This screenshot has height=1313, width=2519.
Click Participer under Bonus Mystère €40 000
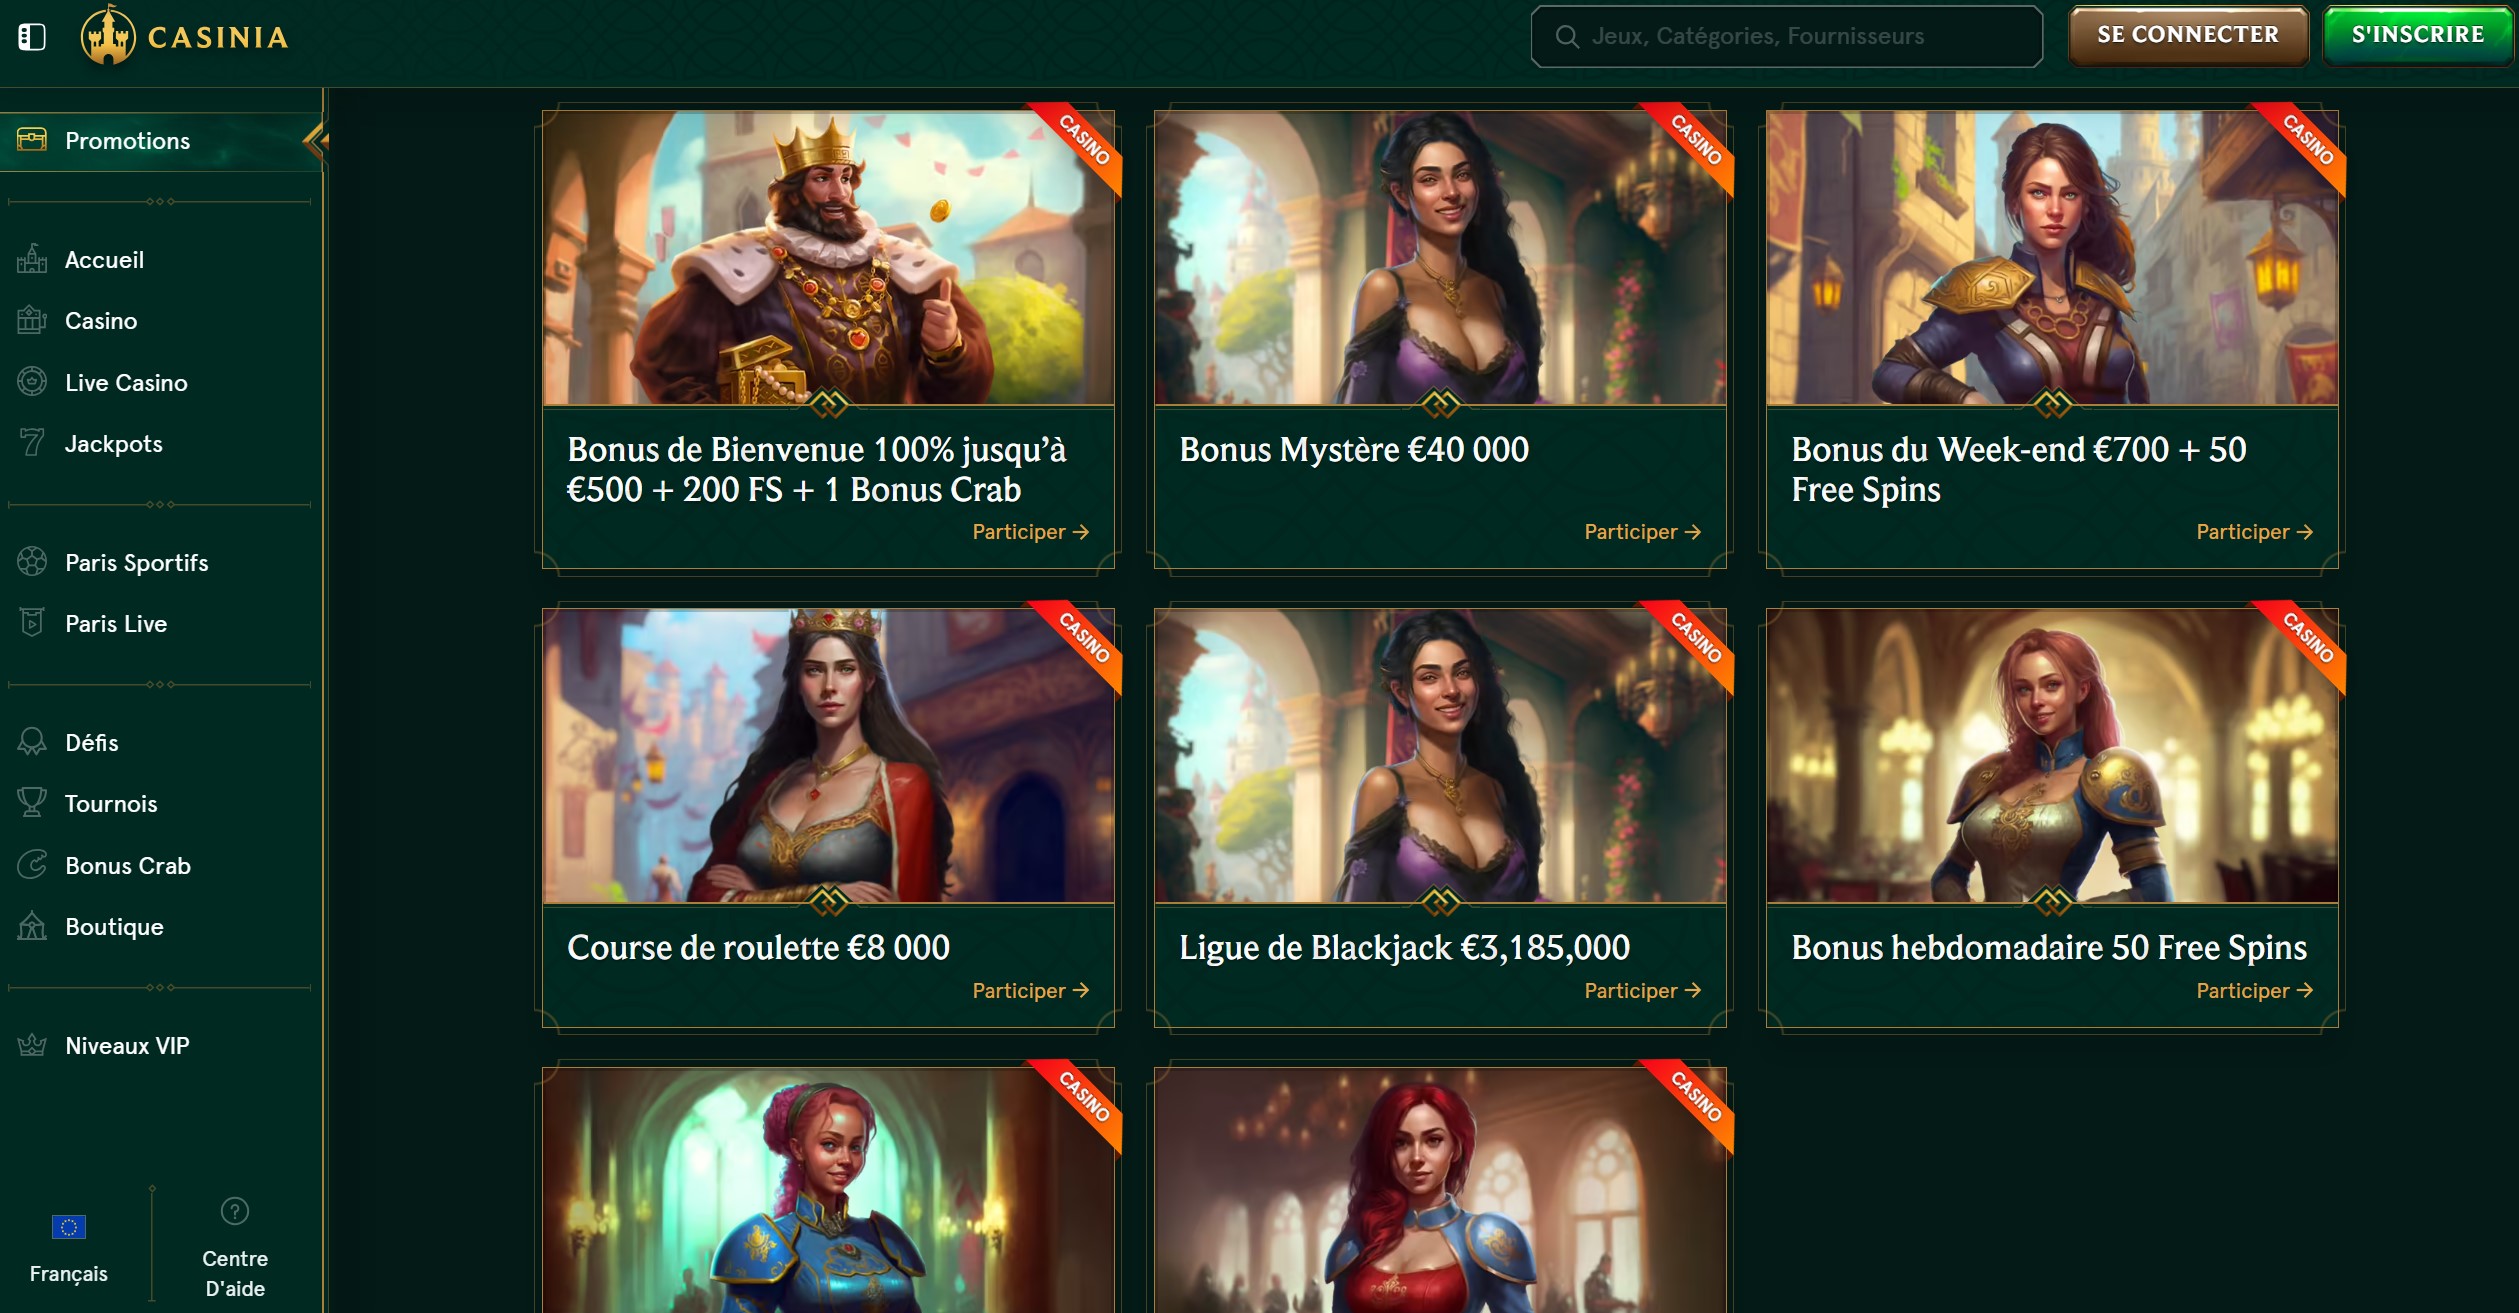pyautogui.click(x=1642, y=532)
